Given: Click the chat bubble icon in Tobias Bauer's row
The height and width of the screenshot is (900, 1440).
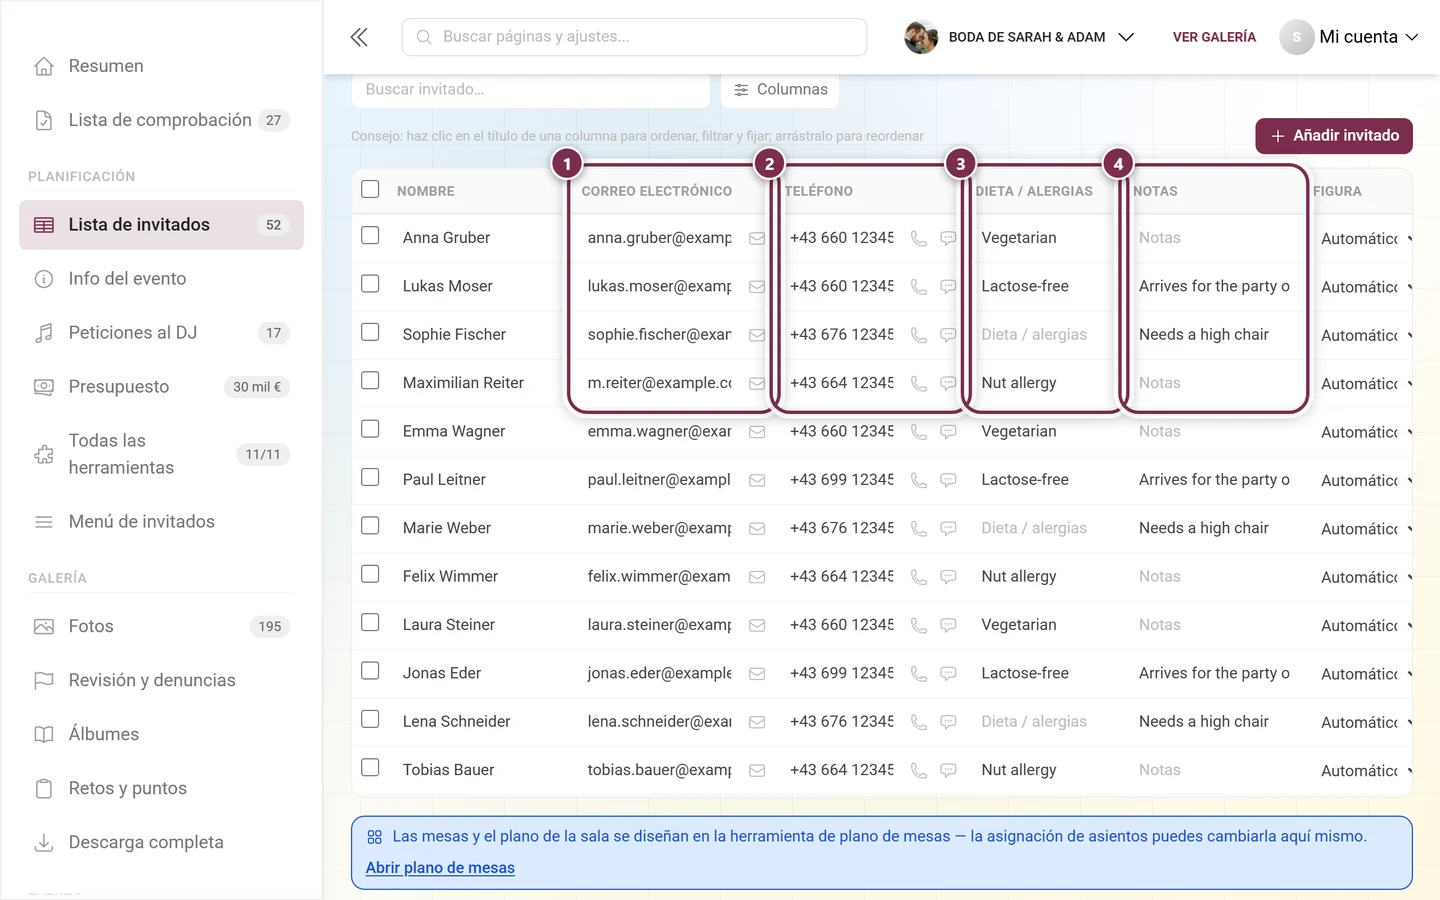Looking at the screenshot, I should [x=948, y=770].
